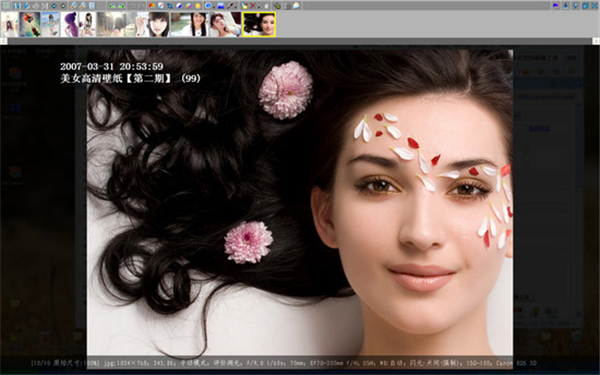Click the black circle zoom icon
This screenshot has width=600, height=375.
coord(63,6)
